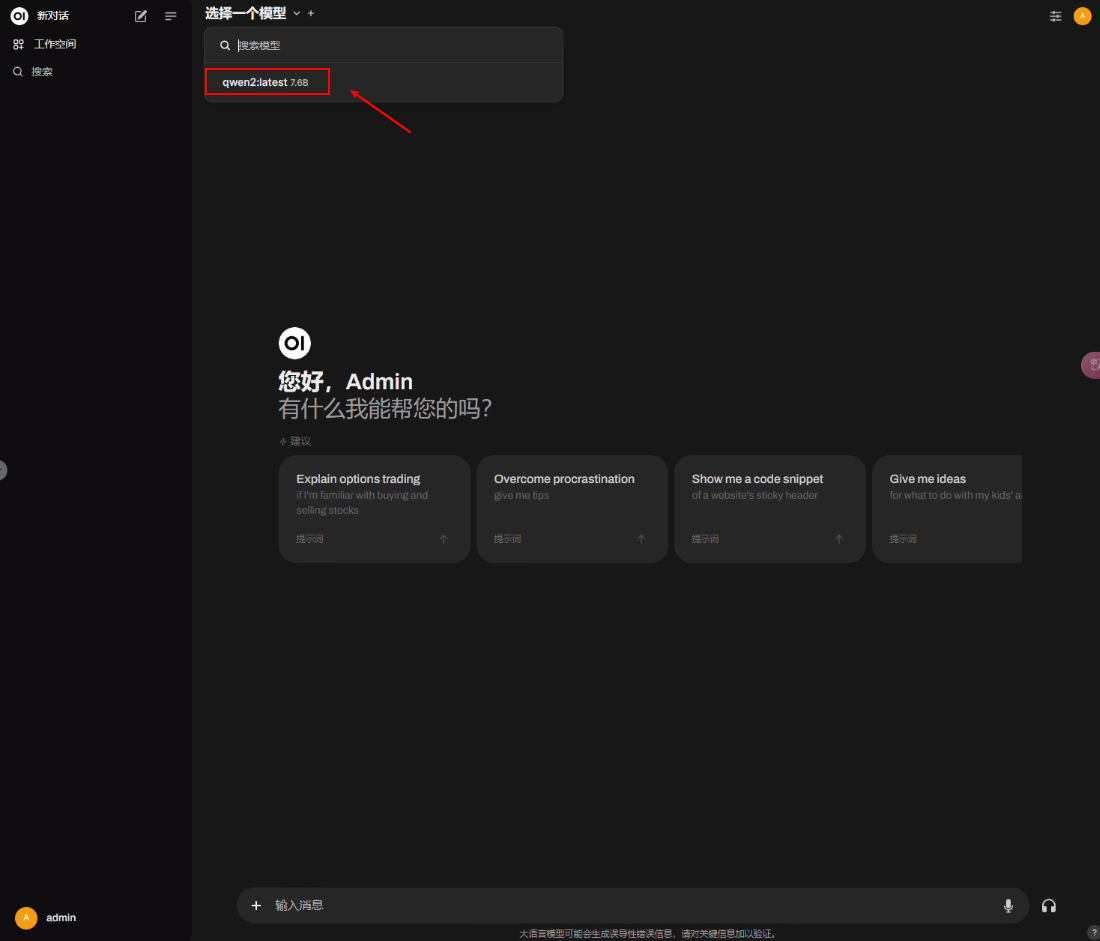Click the Give me ideas suggestion
Screen dimensions: 1100x941
[x=947, y=509]
